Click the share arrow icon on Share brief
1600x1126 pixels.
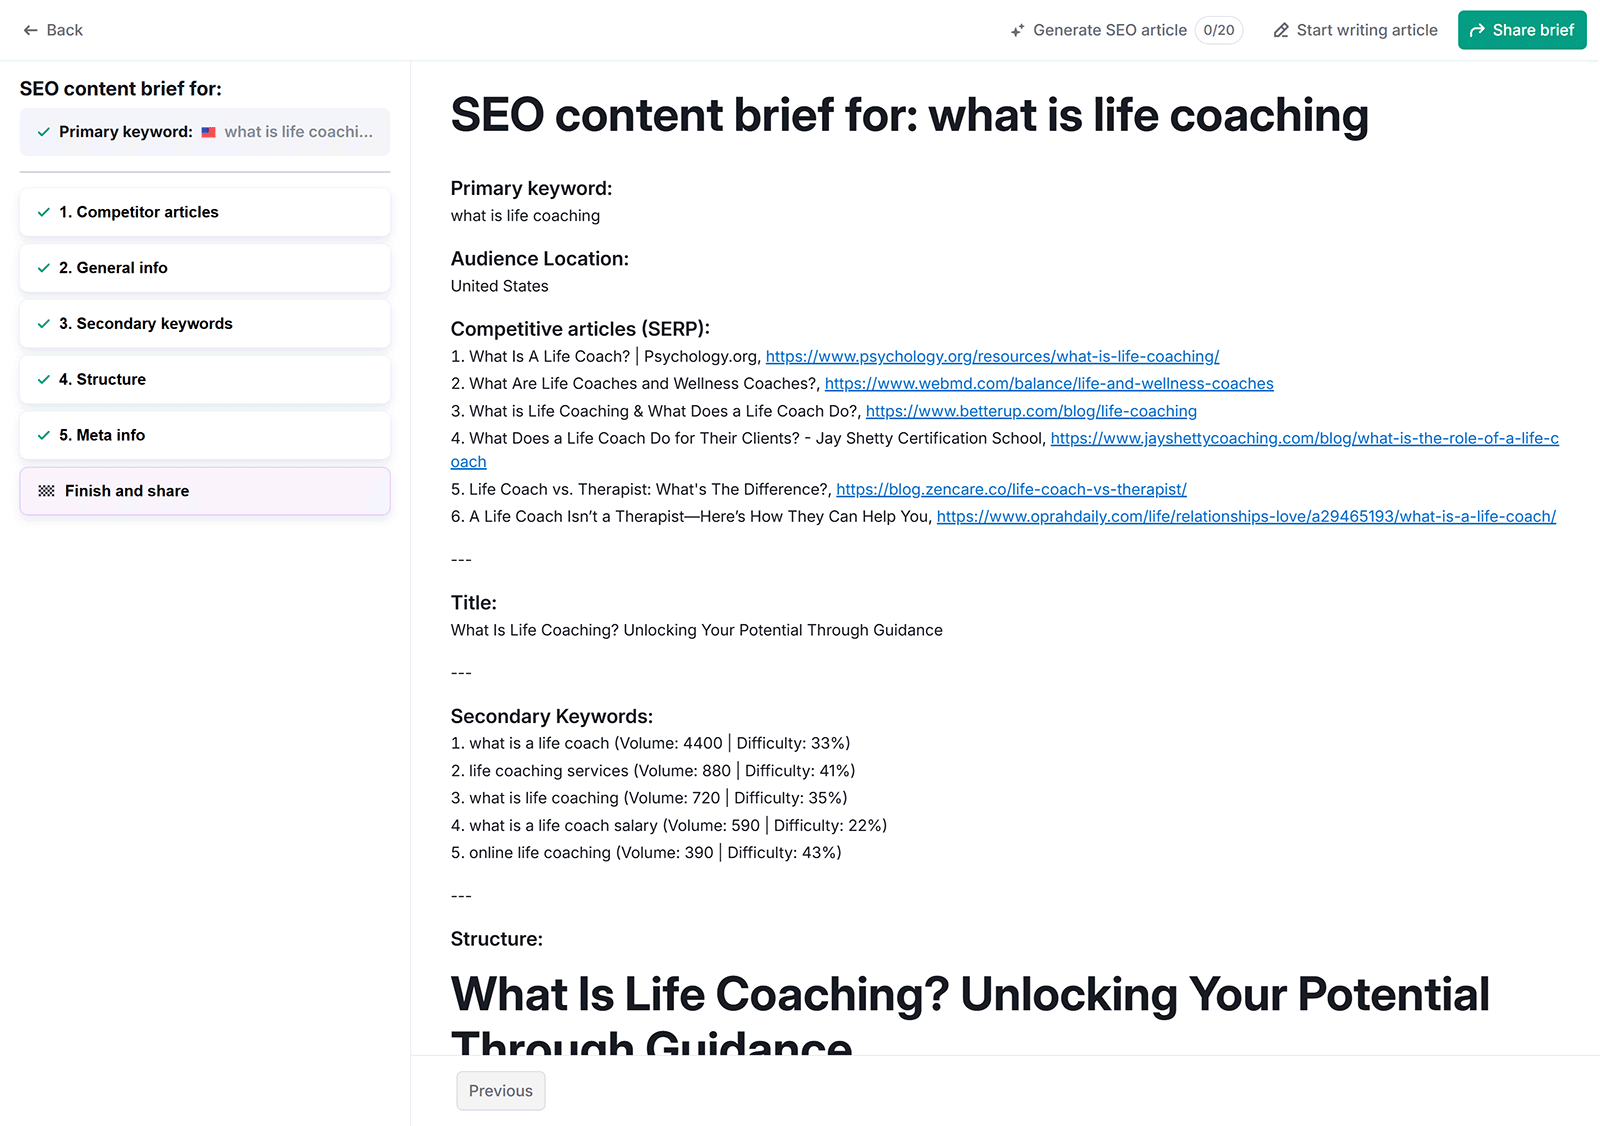tap(1477, 30)
